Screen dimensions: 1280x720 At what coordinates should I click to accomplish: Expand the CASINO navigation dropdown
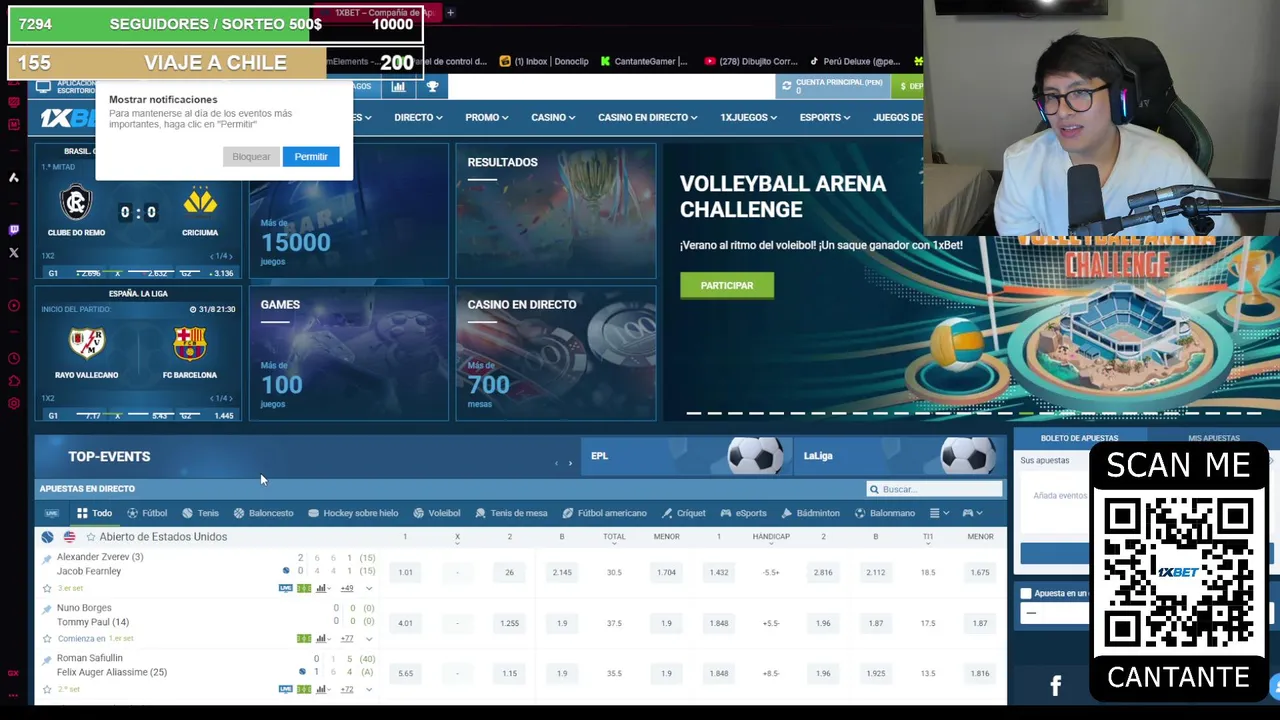(x=553, y=117)
